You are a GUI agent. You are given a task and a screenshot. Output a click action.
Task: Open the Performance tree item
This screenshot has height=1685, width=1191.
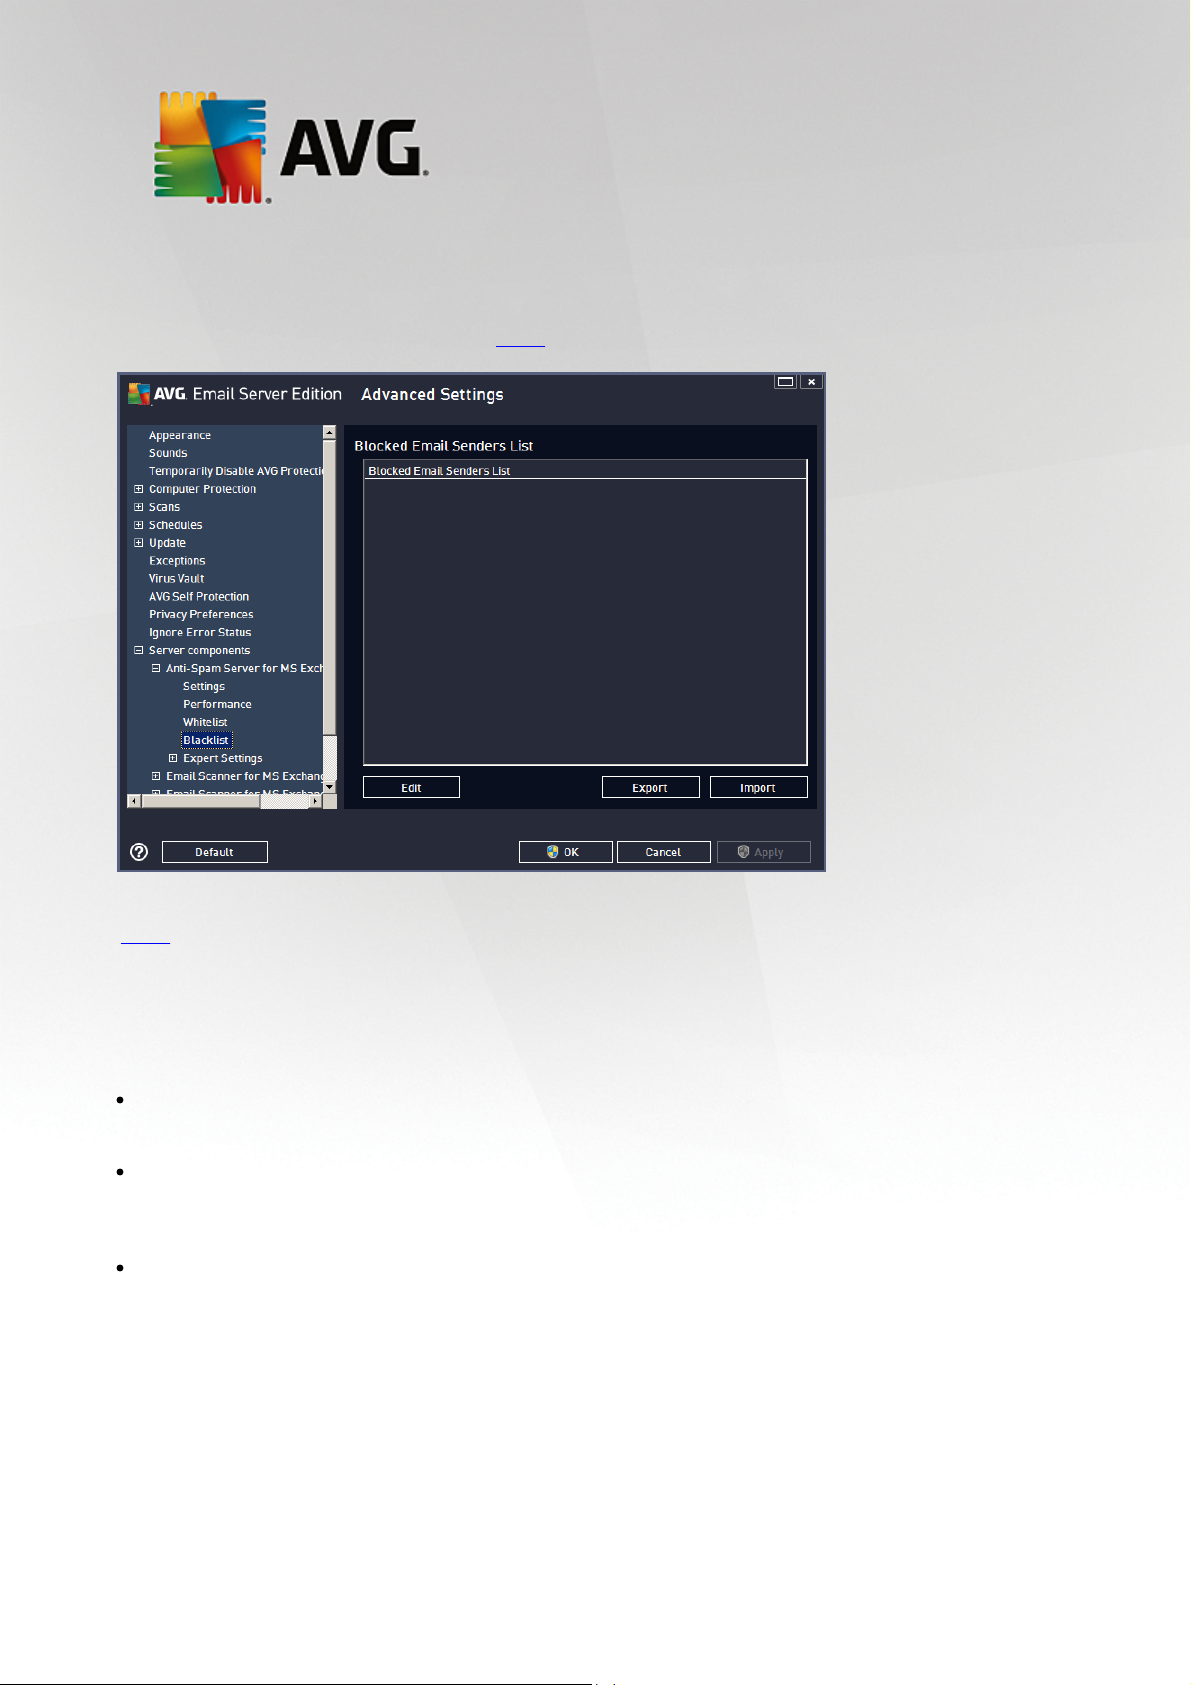pyautogui.click(x=217, y=705)
